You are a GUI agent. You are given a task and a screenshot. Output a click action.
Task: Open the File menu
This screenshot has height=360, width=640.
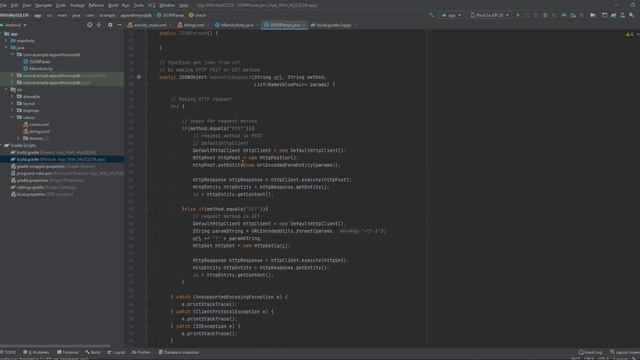tap(3, 5)
